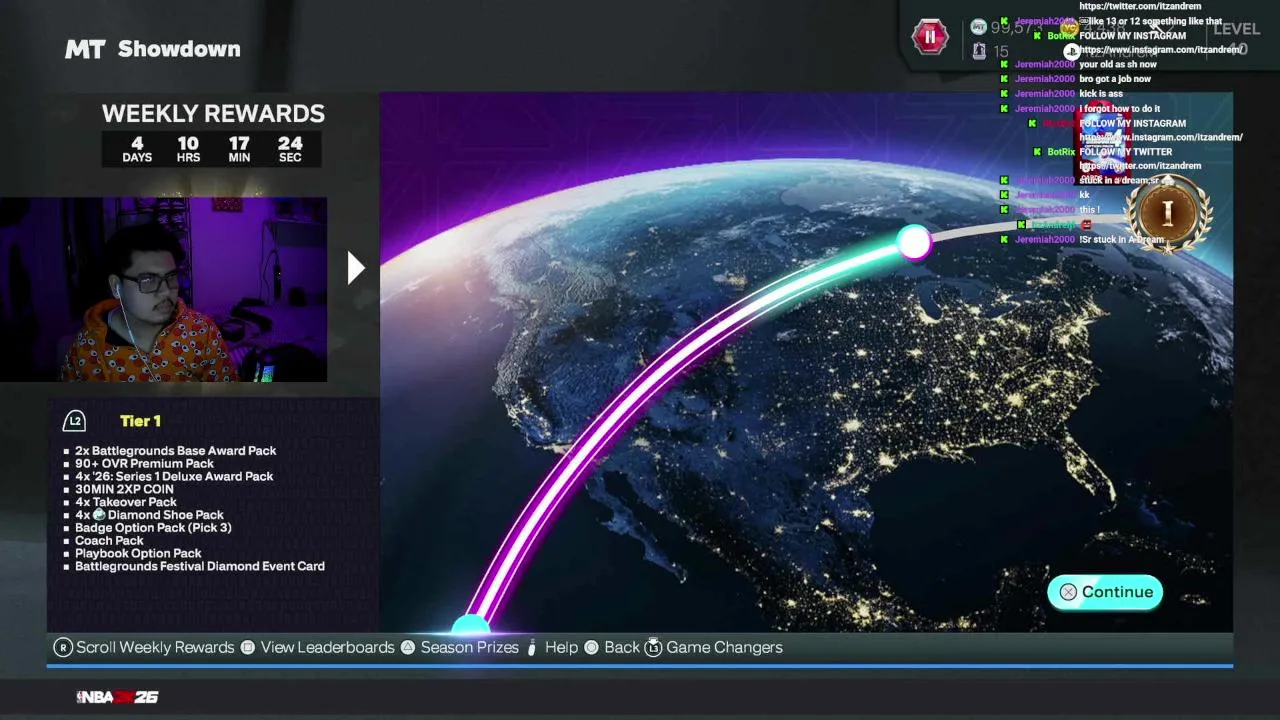Screen dimensions: 1280x720
Task: Click the FOLLOW MY TWITTER chat message
Action: (x=1126, y=152)
